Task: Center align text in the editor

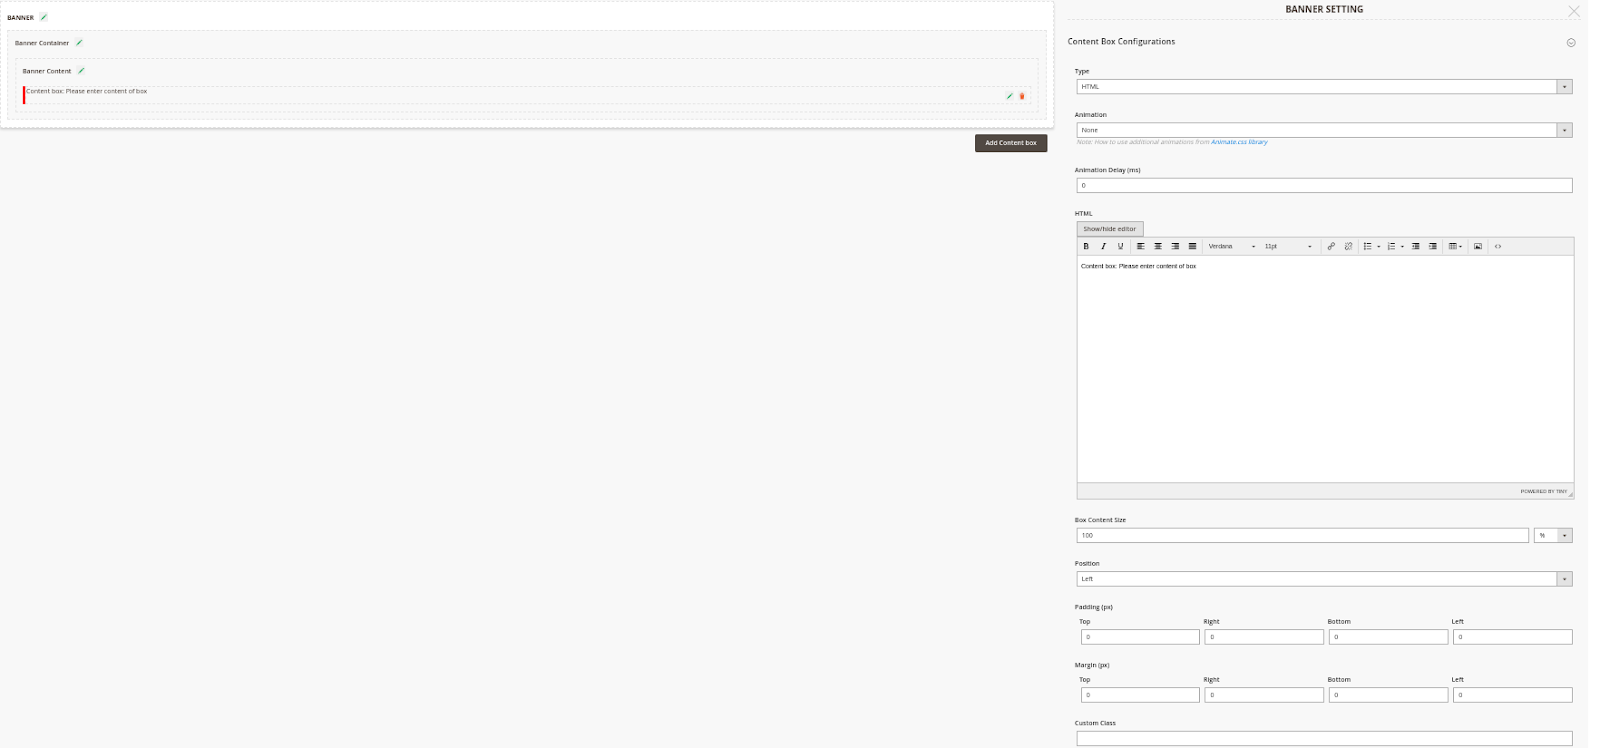Action: (1158, 246)
